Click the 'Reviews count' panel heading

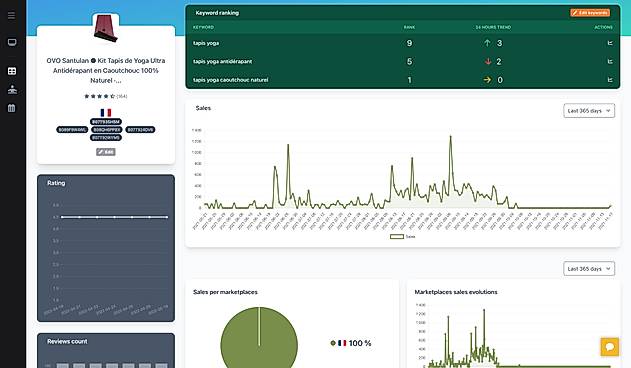click(x=67, y=341)
